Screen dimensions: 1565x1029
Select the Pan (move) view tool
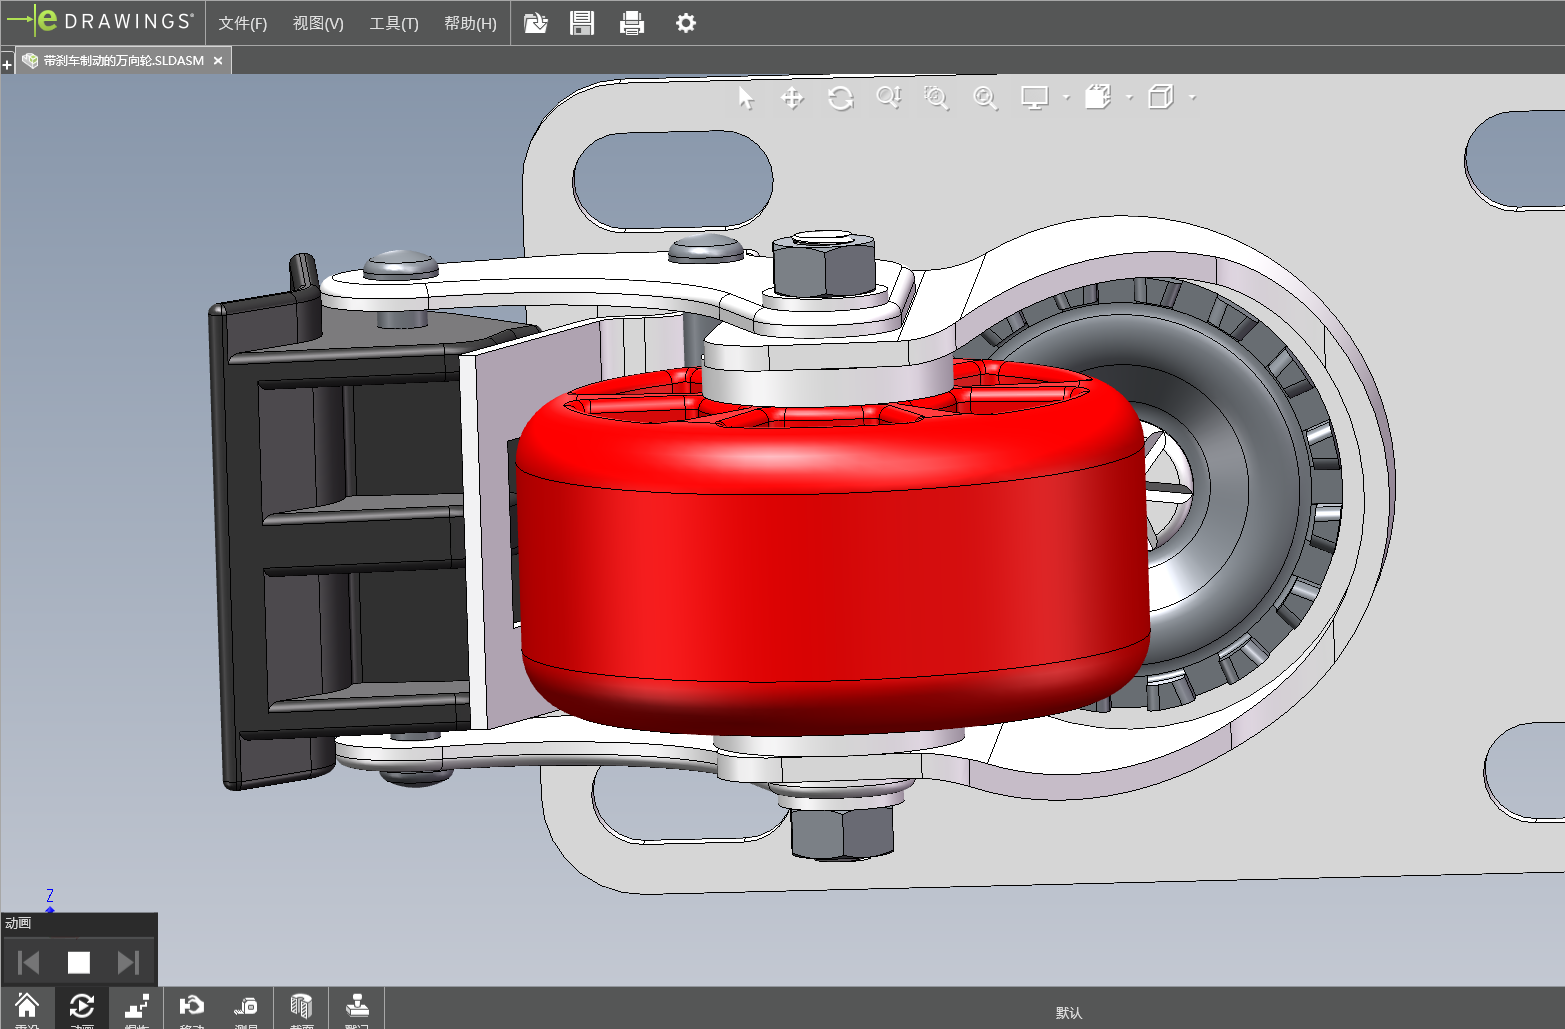pyautogui.click(x=792, y=98)
